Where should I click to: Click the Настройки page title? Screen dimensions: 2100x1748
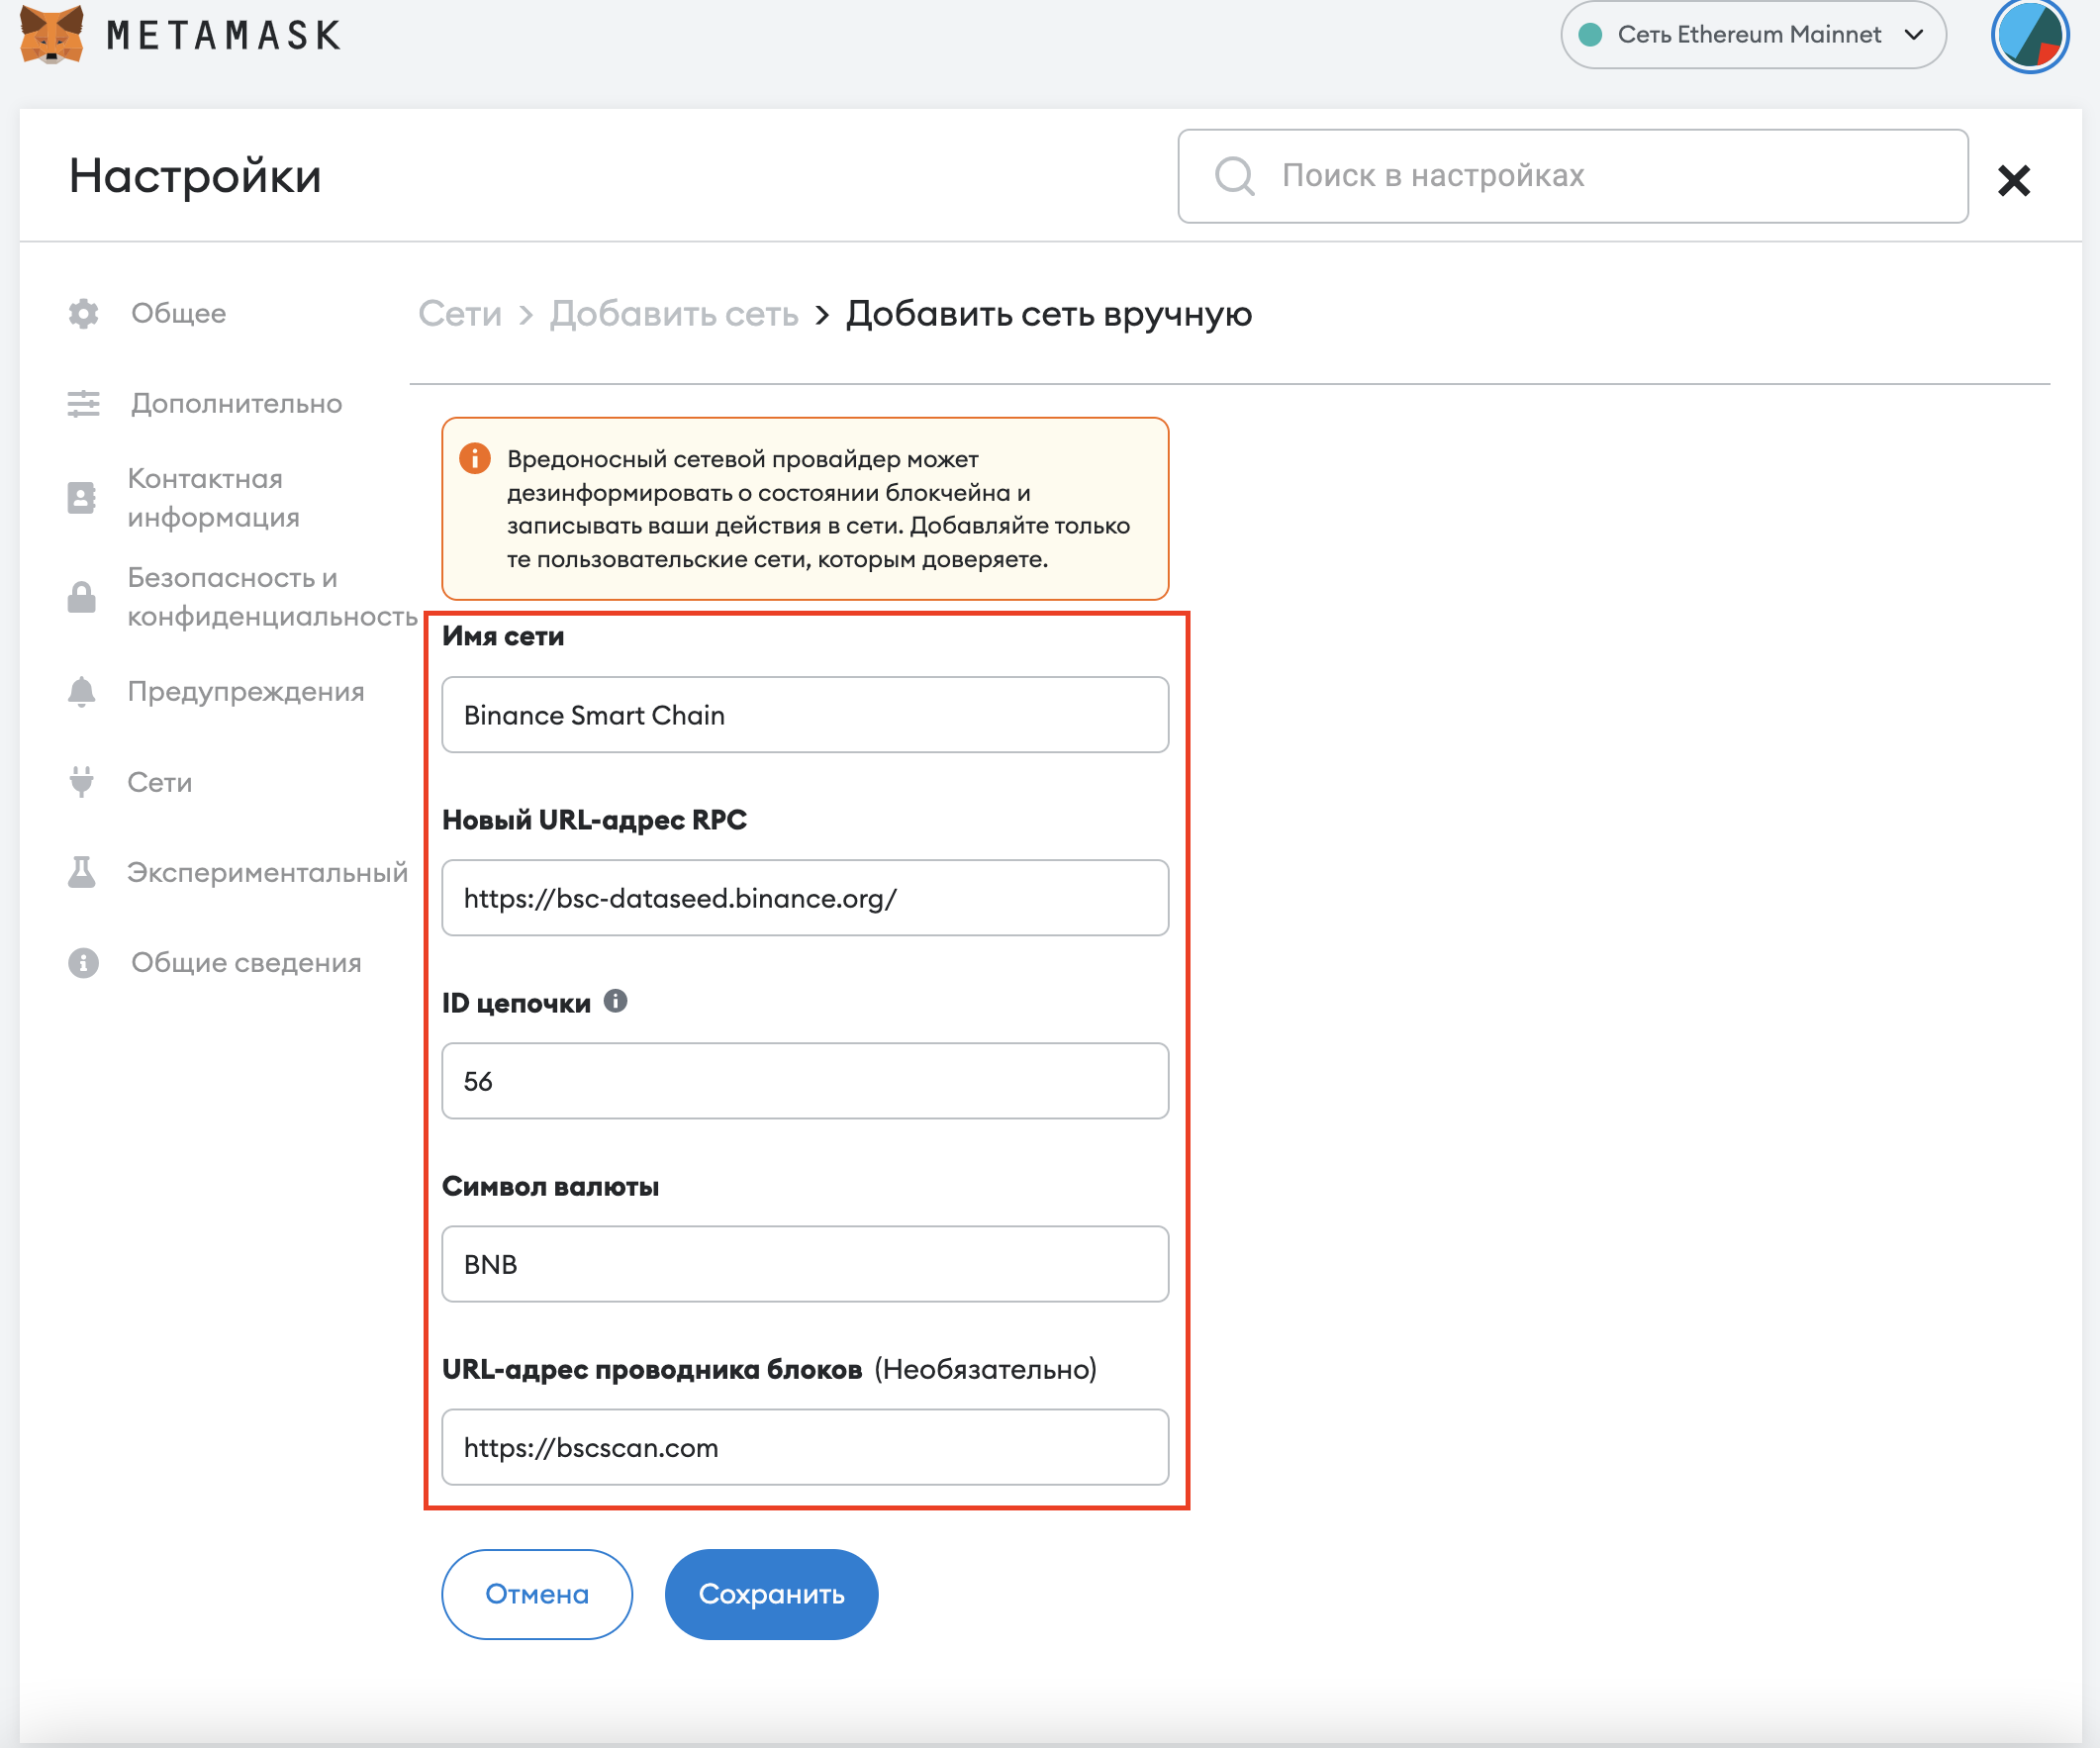(195, 175)
